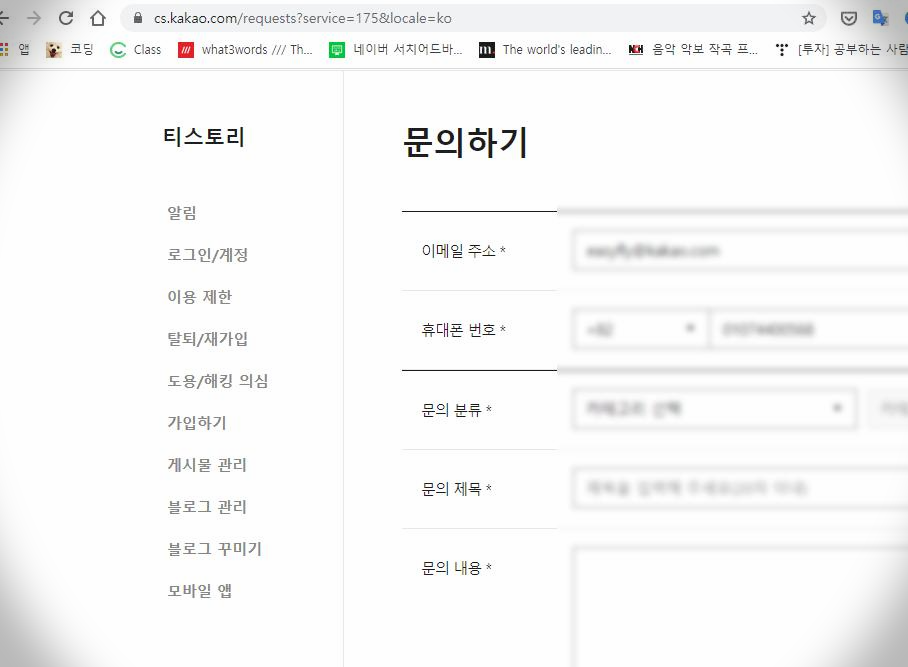Bookmark this page with the star icon

click(x=809, y=18)
